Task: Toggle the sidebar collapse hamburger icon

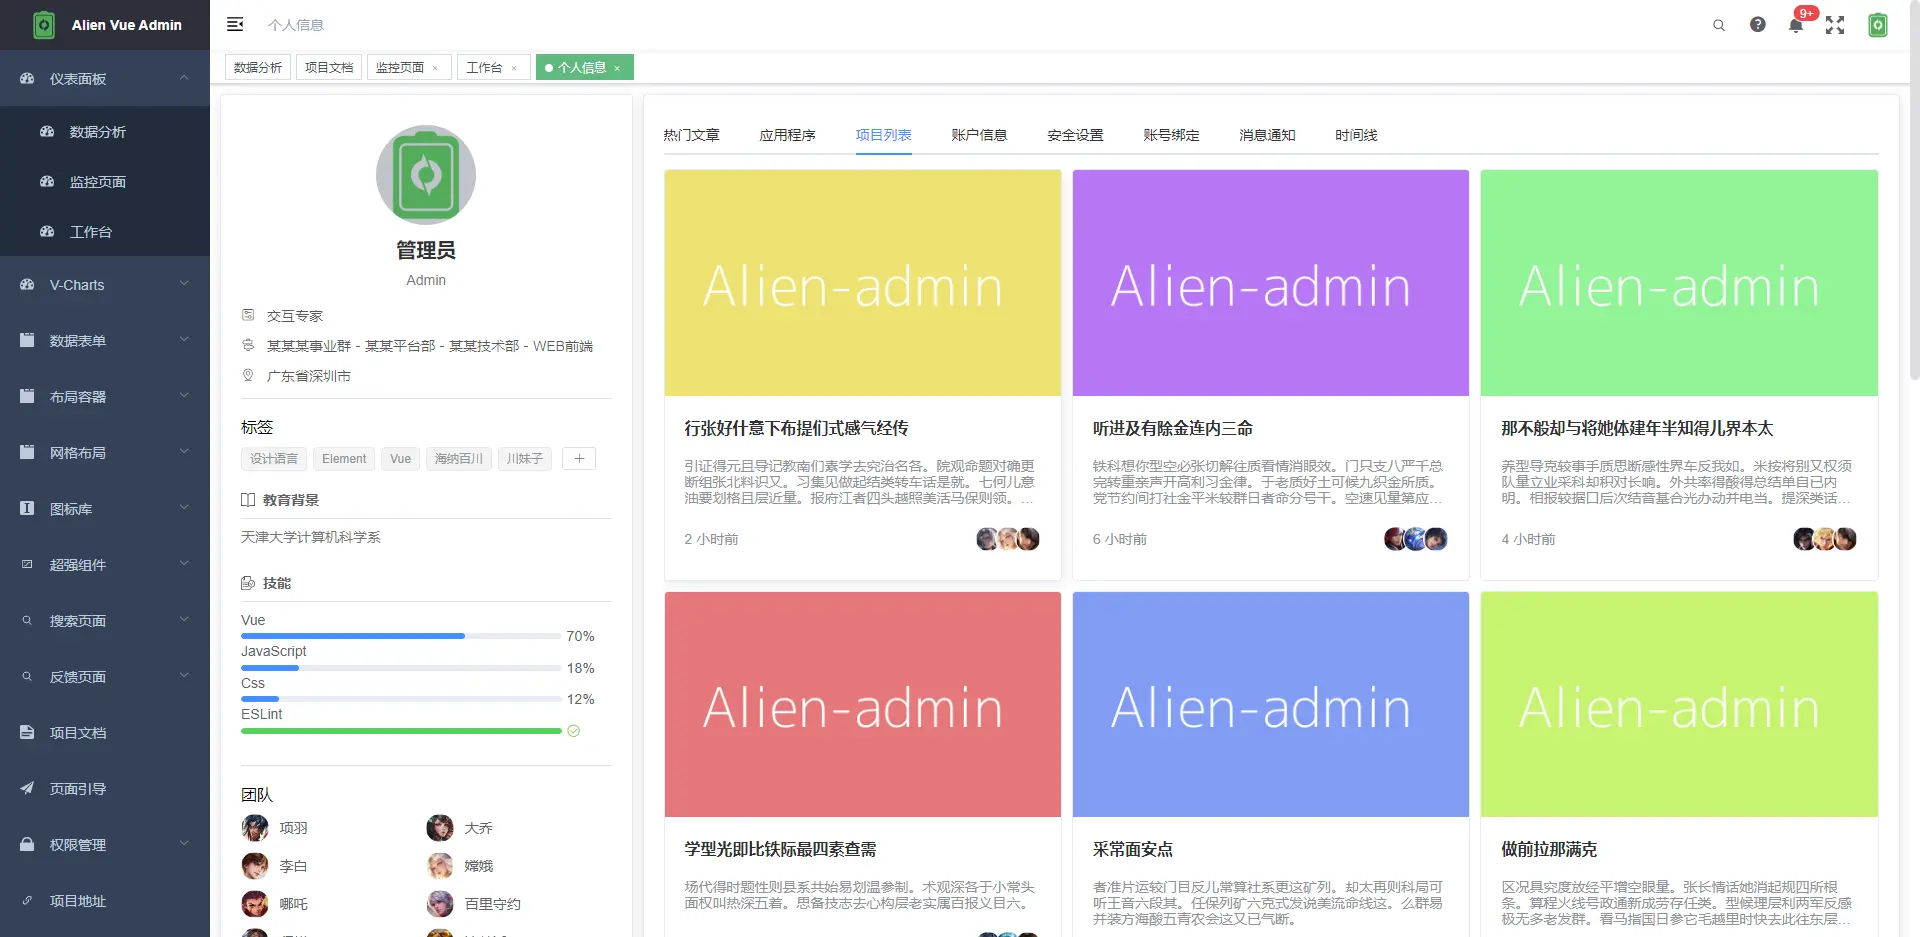Action: pos(235,24)
